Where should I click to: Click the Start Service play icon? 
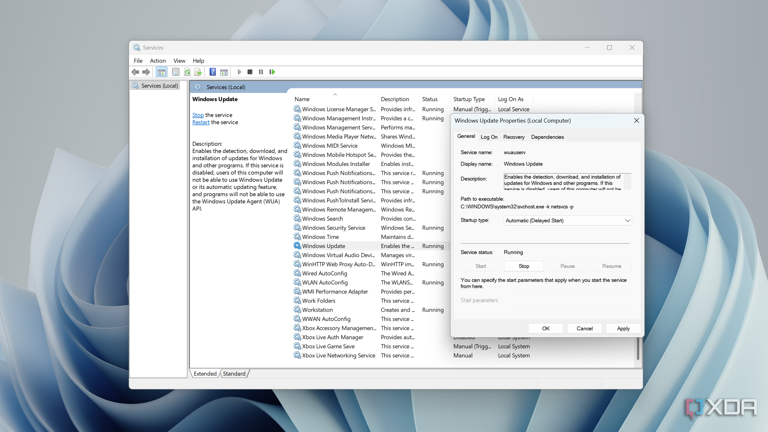click(239, 72)
